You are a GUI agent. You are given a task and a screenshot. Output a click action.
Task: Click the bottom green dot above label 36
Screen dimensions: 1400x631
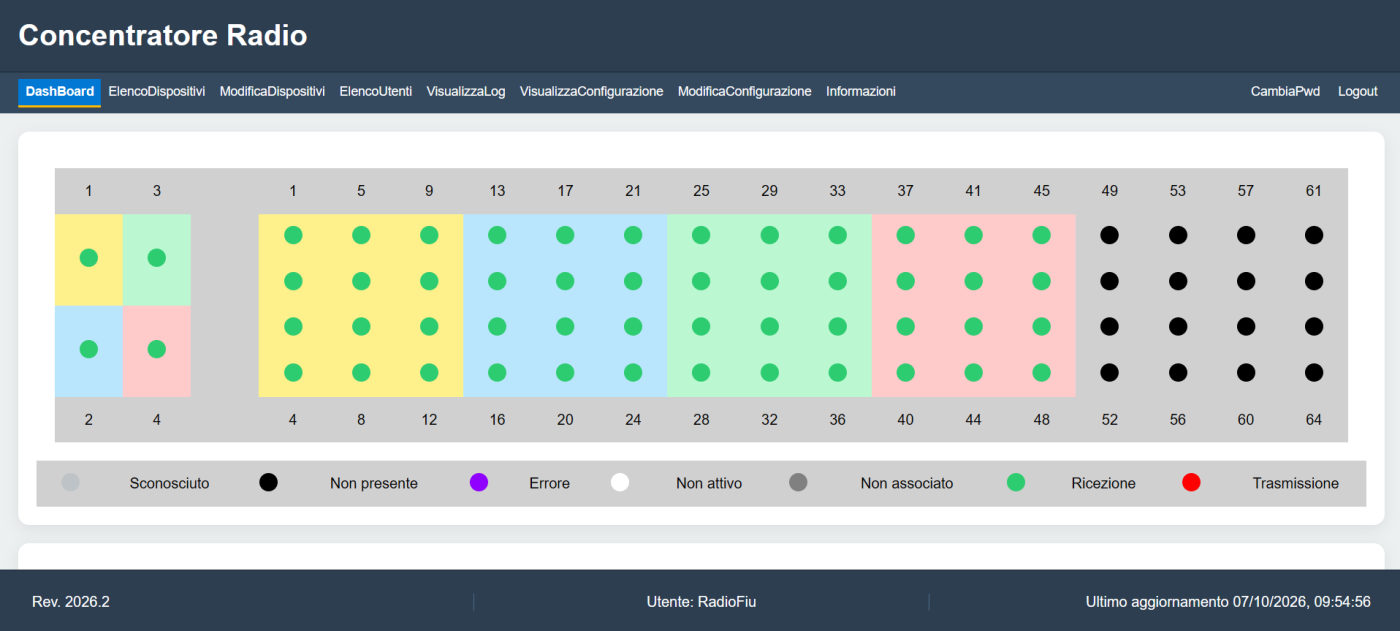[x=837, y=372]
